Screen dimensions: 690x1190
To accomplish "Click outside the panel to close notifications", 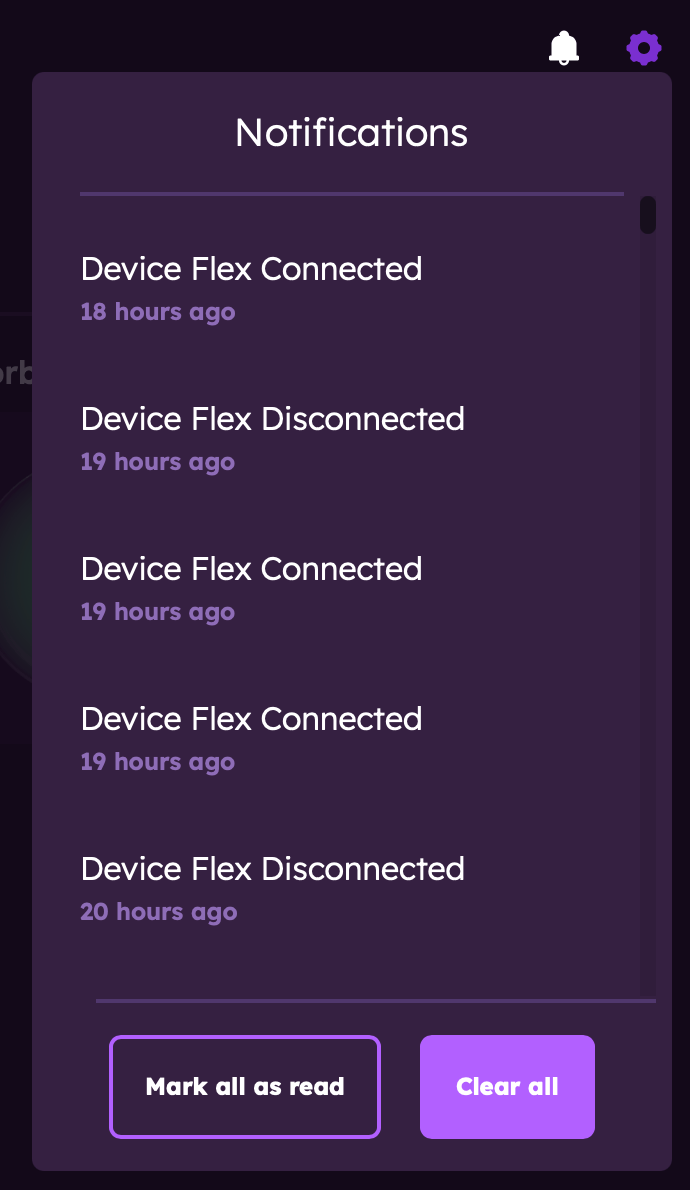I will click(15, 600).
